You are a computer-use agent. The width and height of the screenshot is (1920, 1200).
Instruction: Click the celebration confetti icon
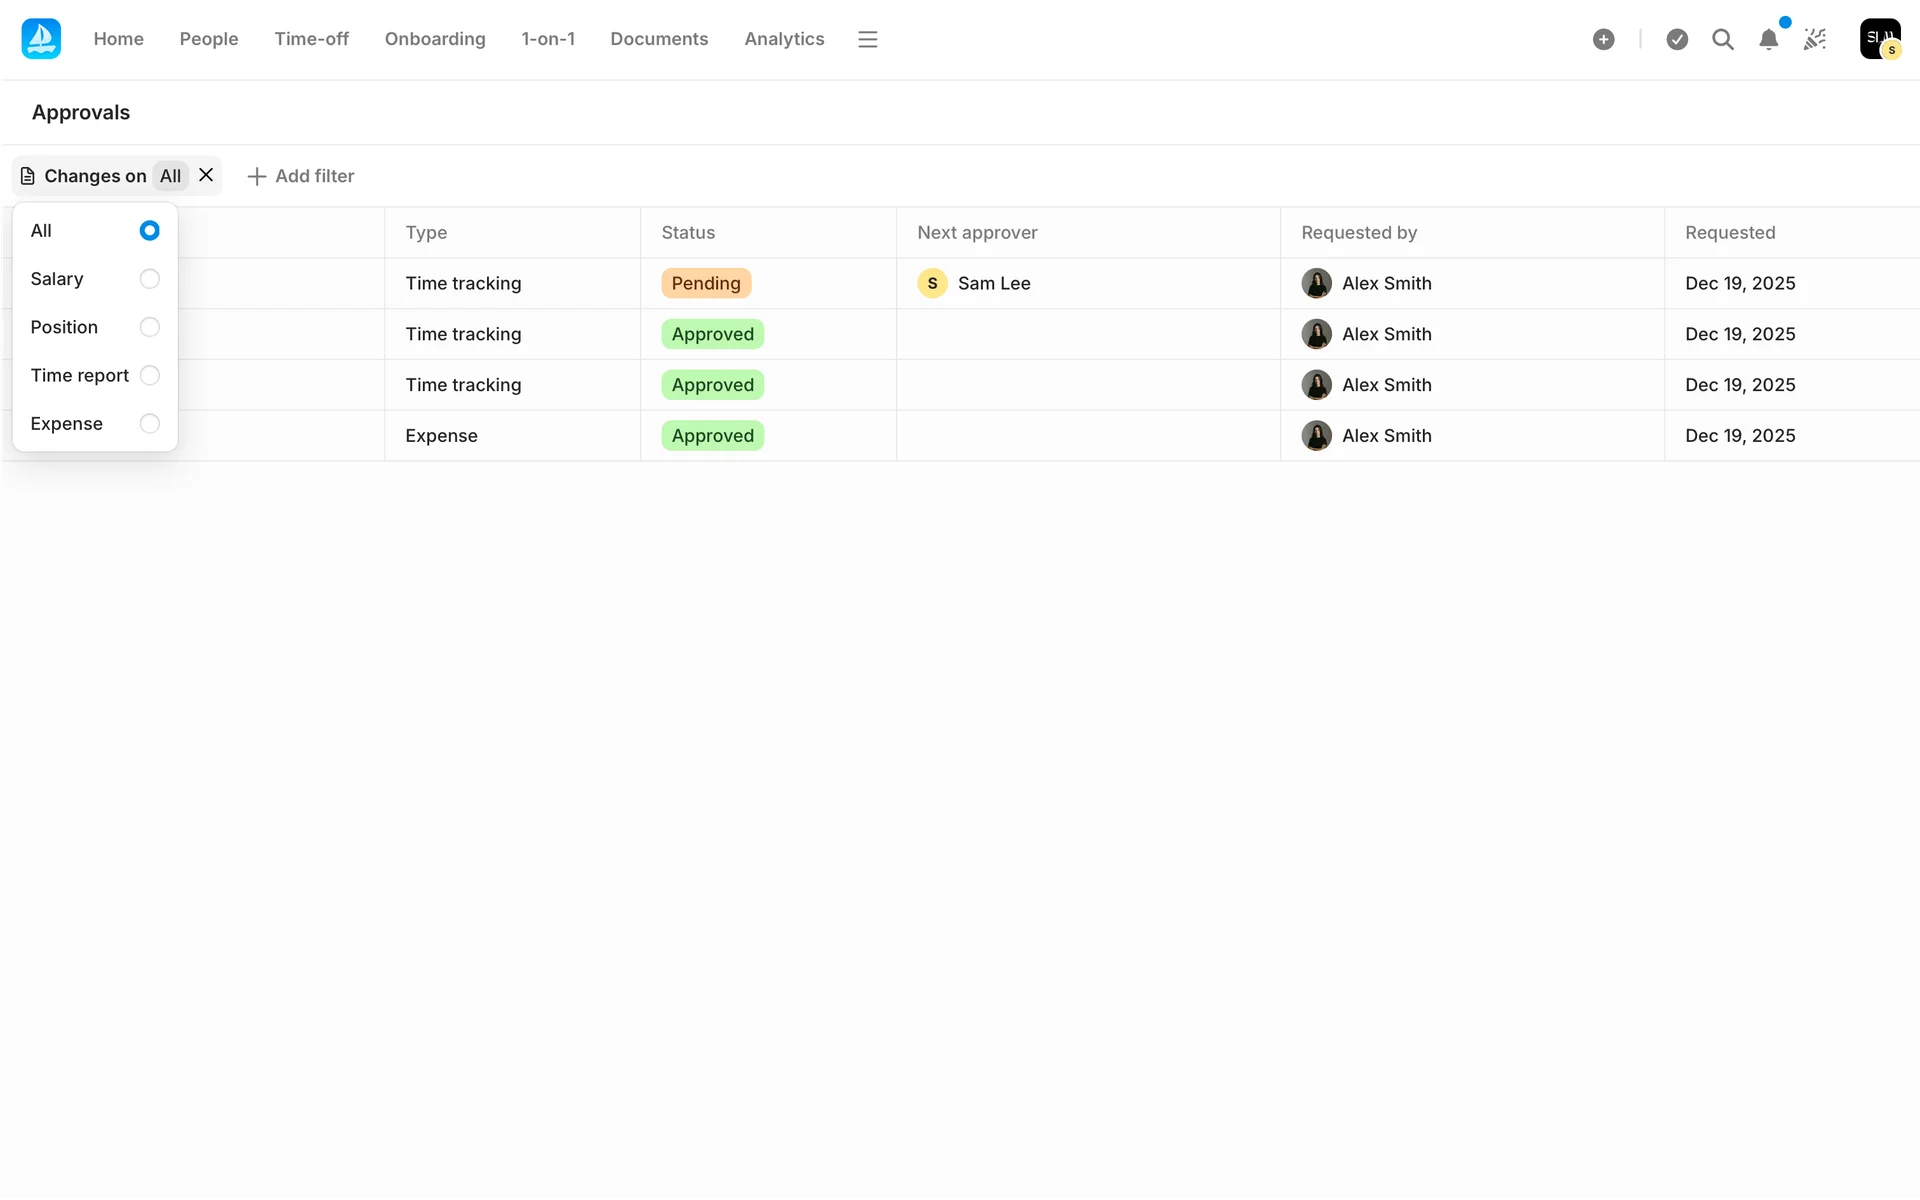(x=1814, y=39)
